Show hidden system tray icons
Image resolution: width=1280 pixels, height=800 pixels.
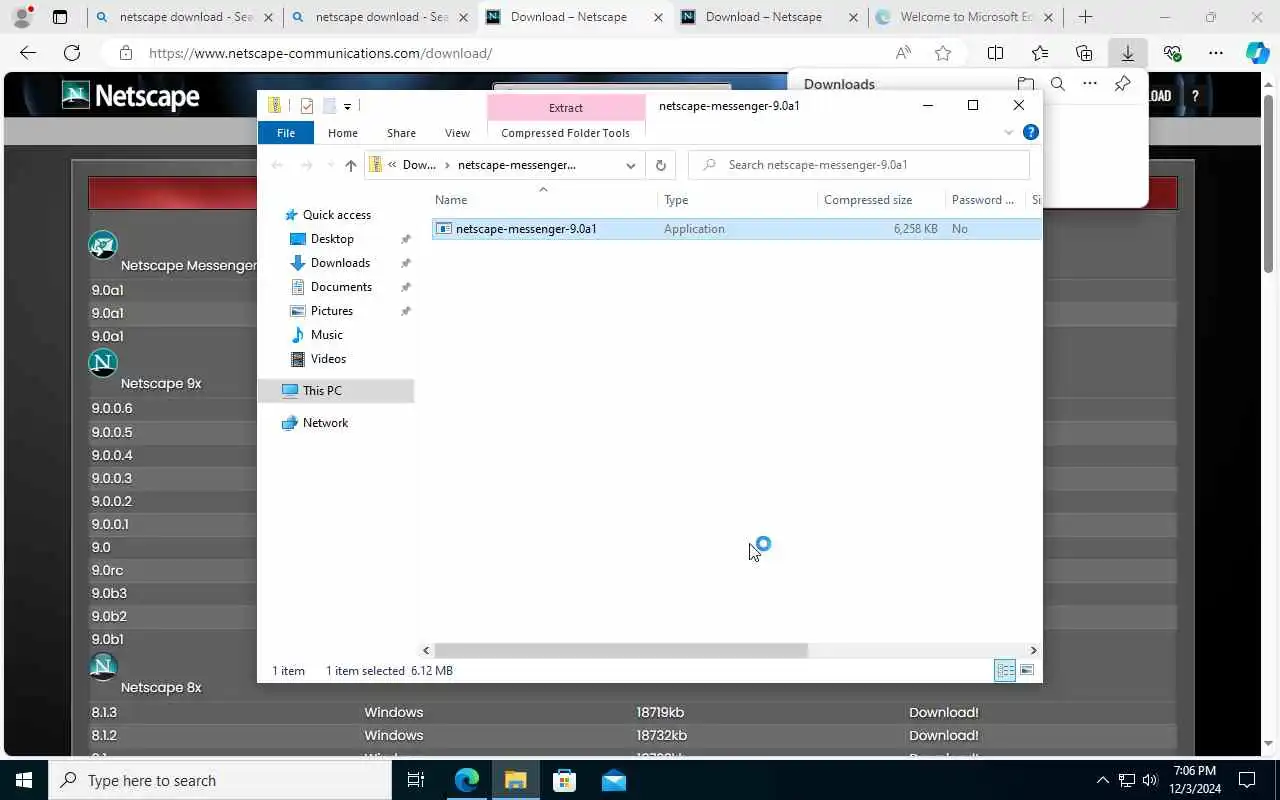1103,780
